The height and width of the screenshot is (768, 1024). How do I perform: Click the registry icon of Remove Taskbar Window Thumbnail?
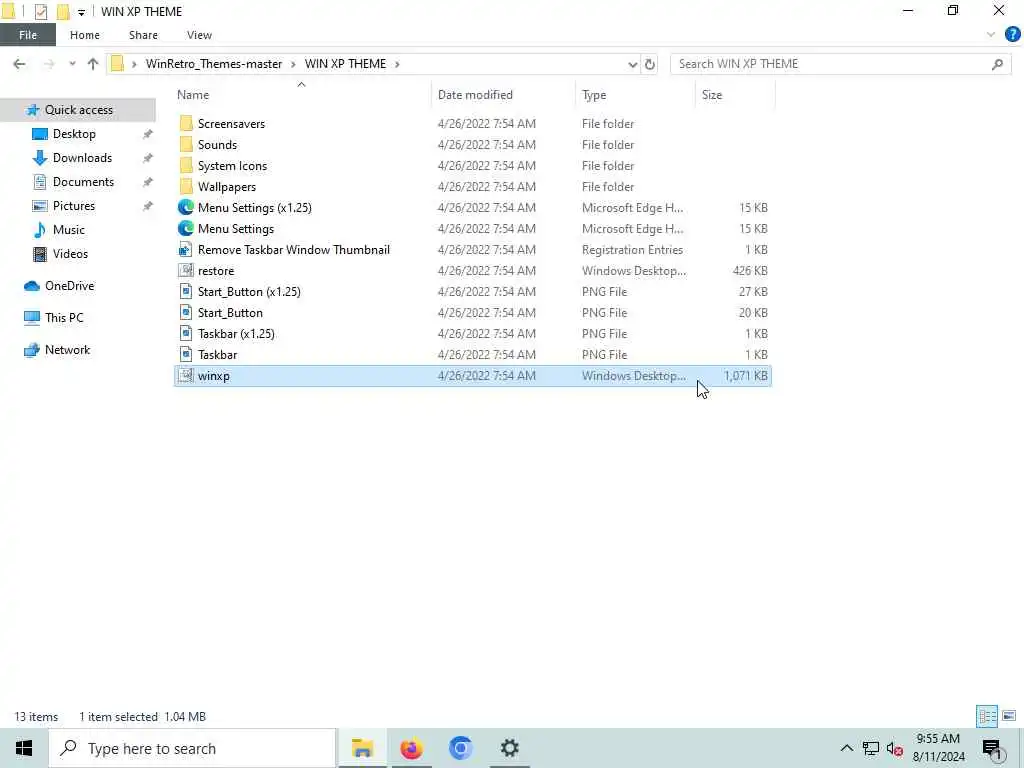pos(186,249)
